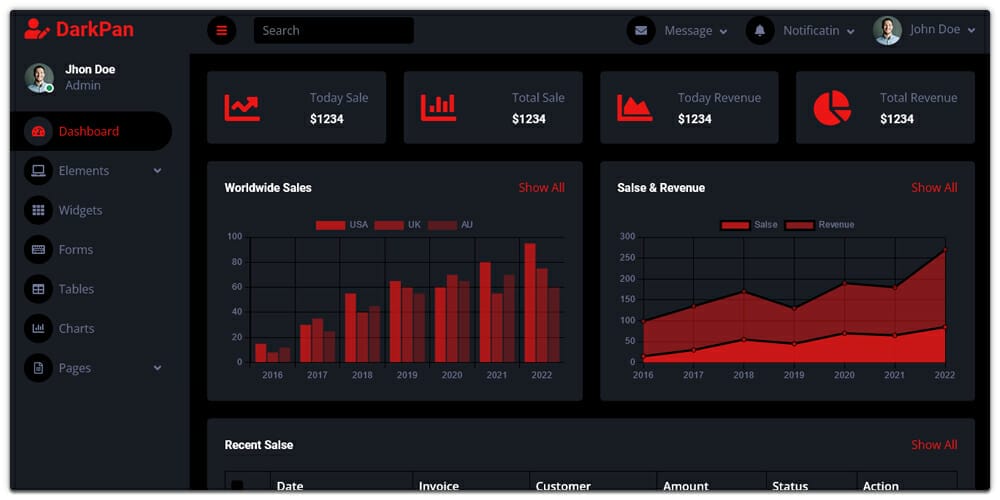Click the Total Sale bar chart icon

click(438, 107)
